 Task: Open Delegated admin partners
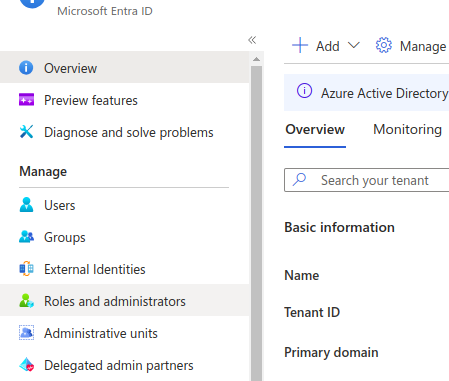point(125,365)
